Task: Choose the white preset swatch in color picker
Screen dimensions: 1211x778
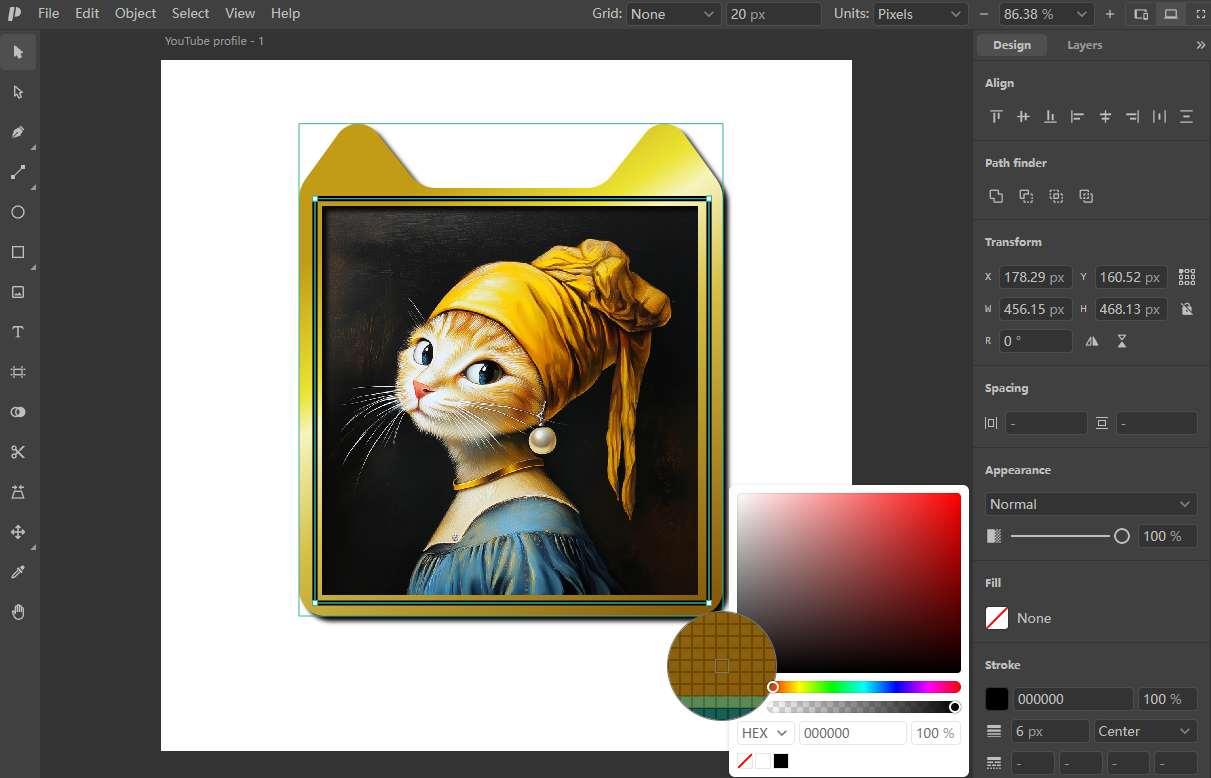Action: [x=763, y=761]
